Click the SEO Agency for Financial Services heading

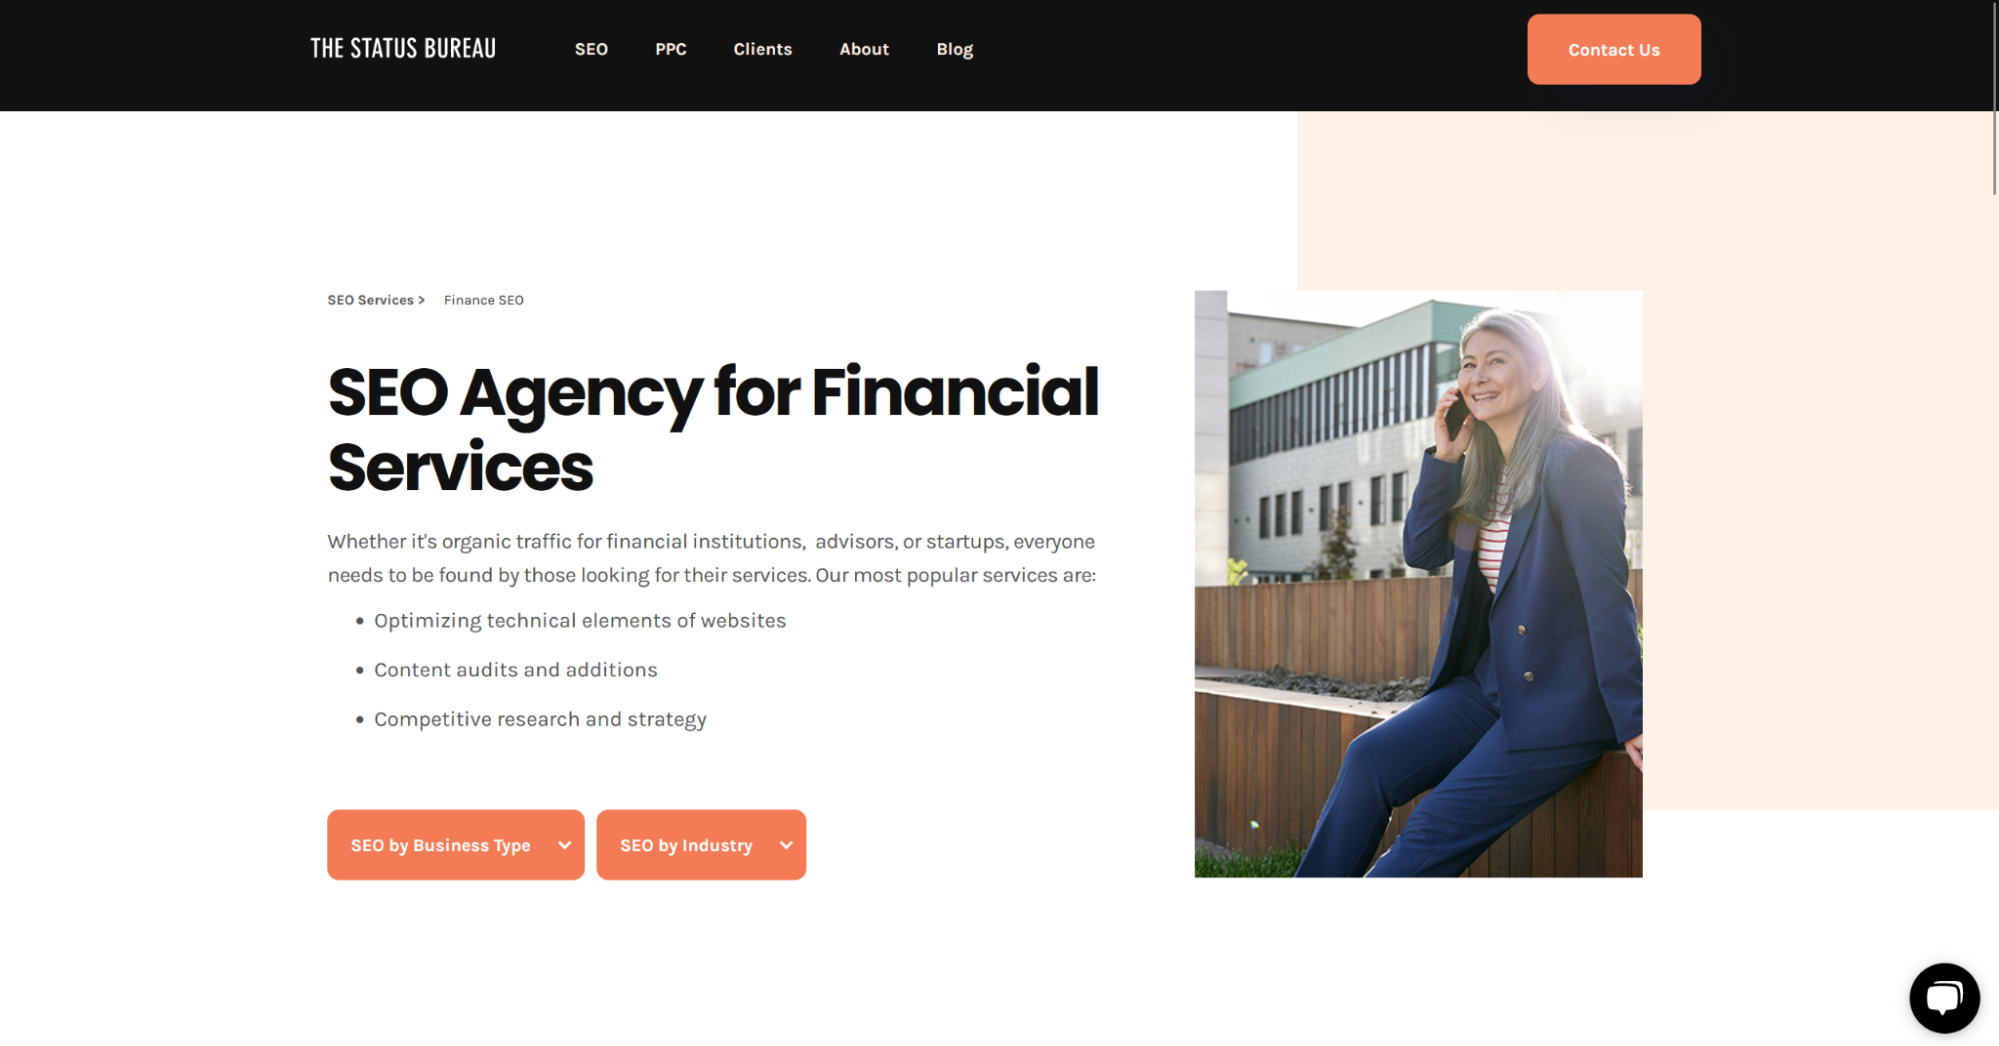pyautogui.click(x=713, y=429)
